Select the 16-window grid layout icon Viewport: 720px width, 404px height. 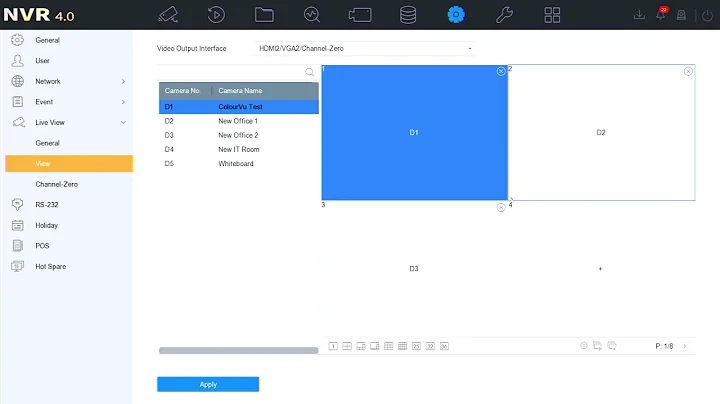point(402,346)
